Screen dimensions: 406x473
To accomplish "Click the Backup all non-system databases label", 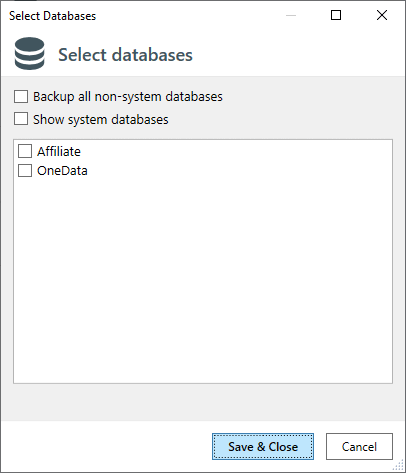I will (x=128, y=97).
